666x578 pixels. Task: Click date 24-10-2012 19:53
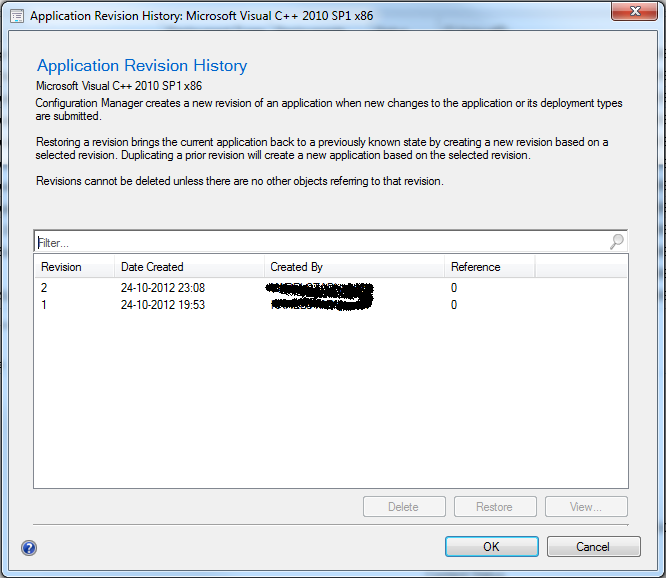pos(163,305)
